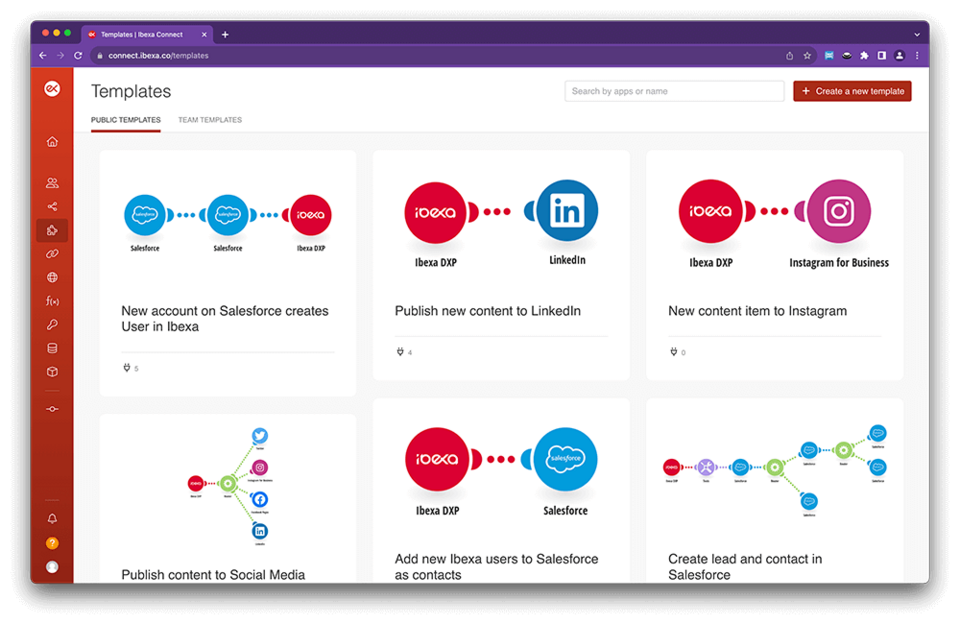Open the Team users icon in sidebar
This screenshot has width=960, height=624.
(52, 182)
